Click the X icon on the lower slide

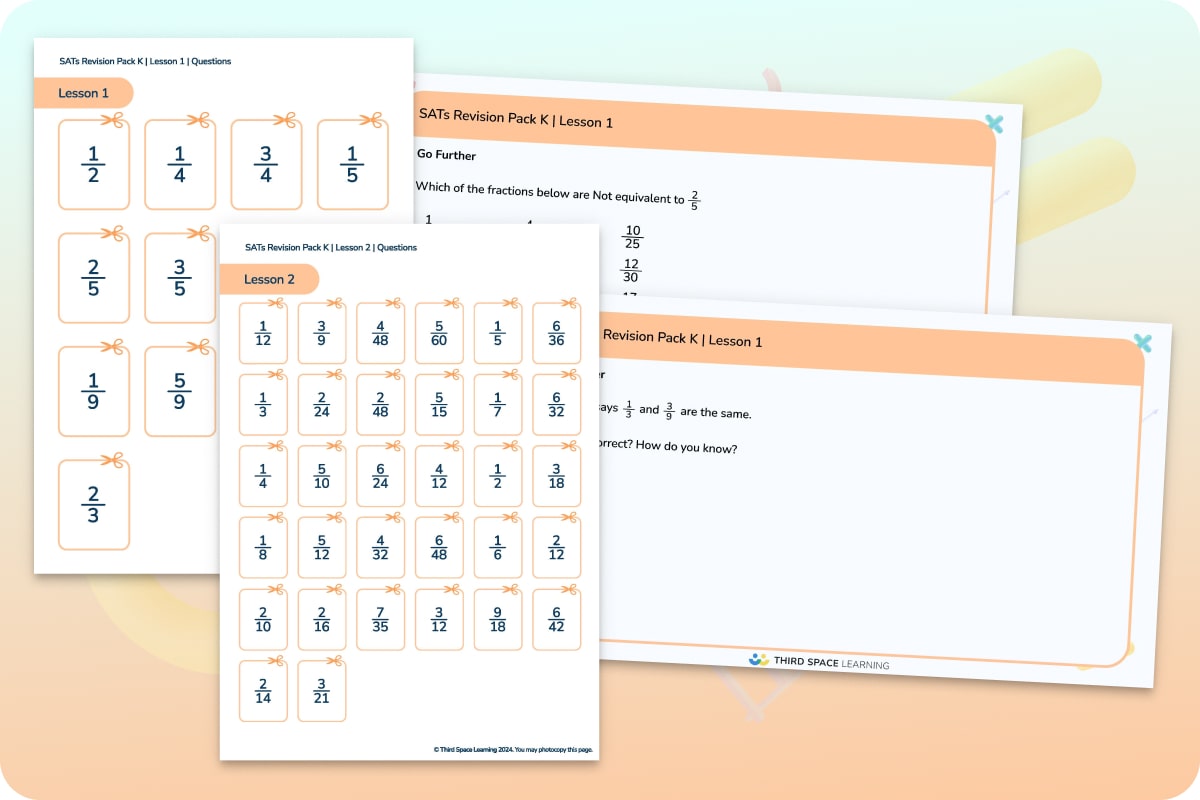[1143, 343]
